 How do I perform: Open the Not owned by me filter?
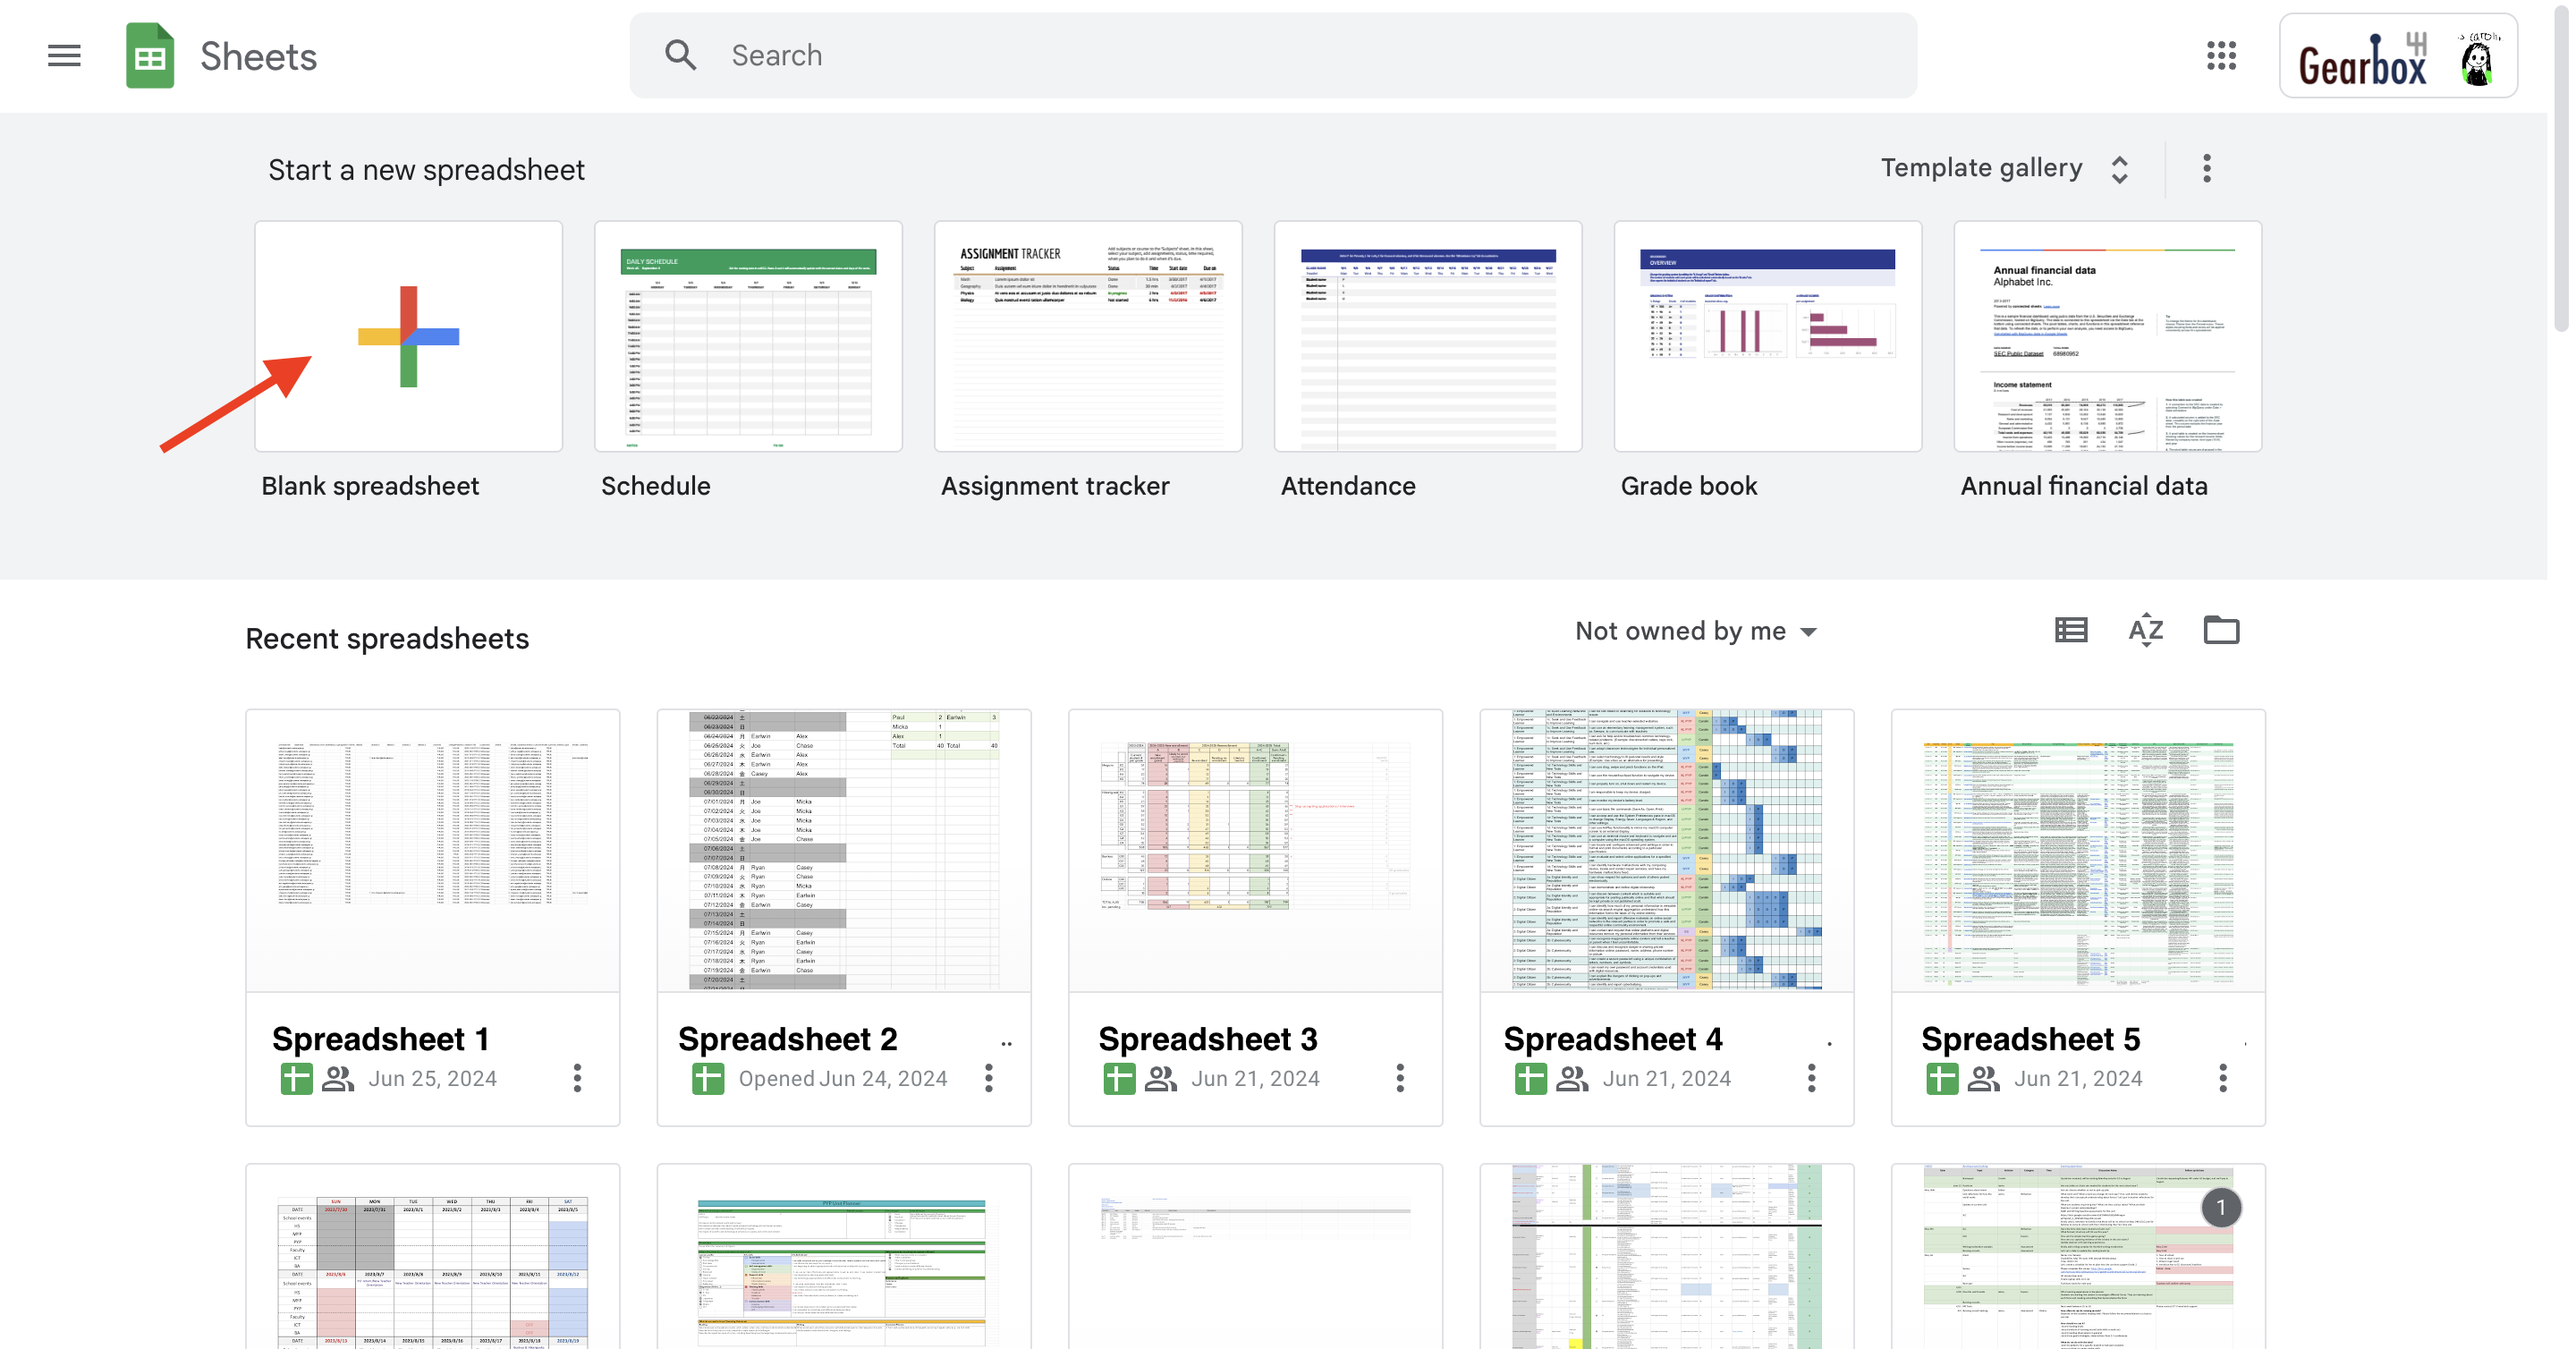pyautogui.click(x=1695, y=631)
